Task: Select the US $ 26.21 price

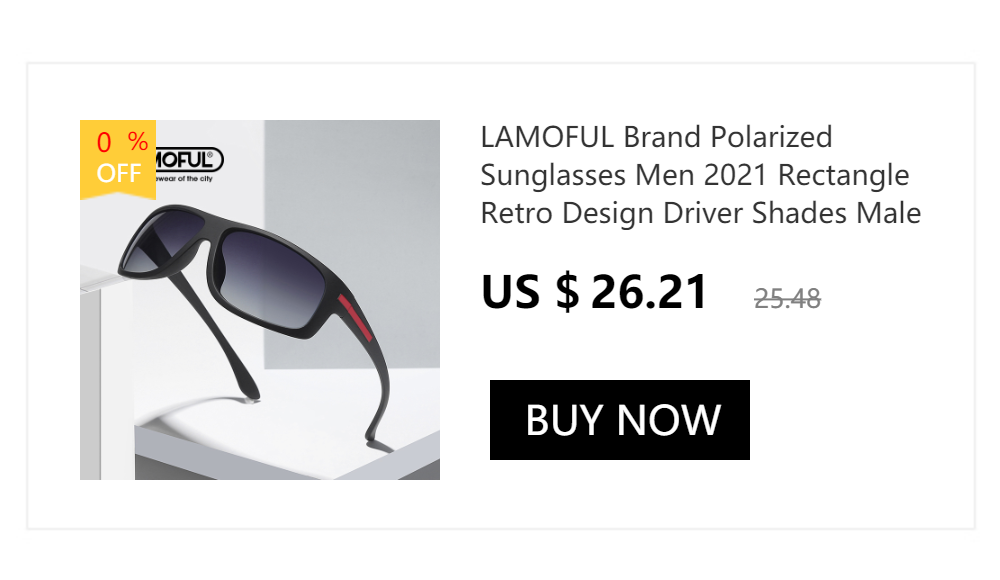Action: [594, 291]
